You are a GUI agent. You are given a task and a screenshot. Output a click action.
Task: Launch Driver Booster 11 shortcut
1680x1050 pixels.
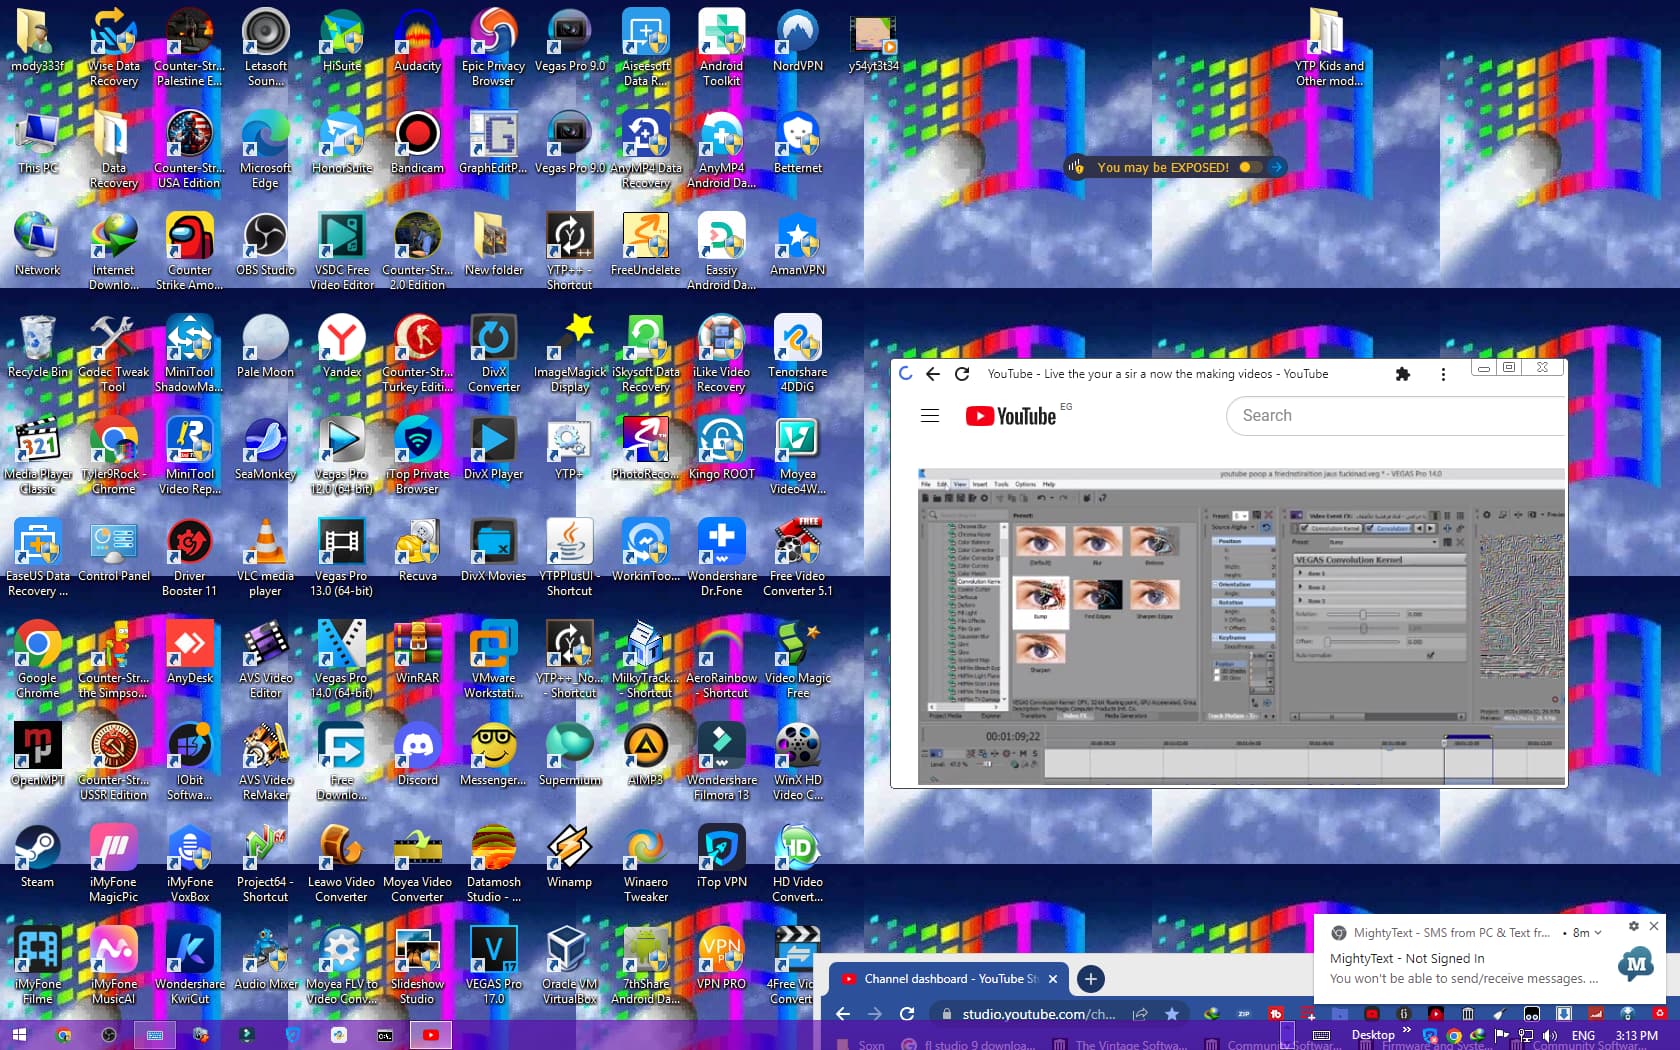(189, 558)
